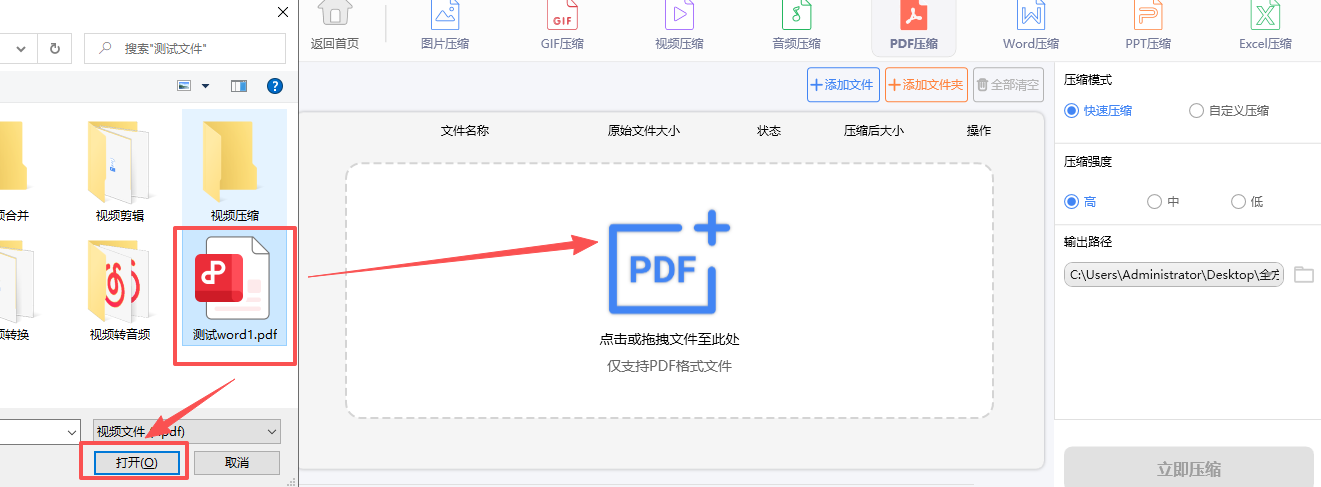The width and height of the screenshot is (1321, 487).
Task: Click the 文件名称 column header
Action: [x=465, y=131]
